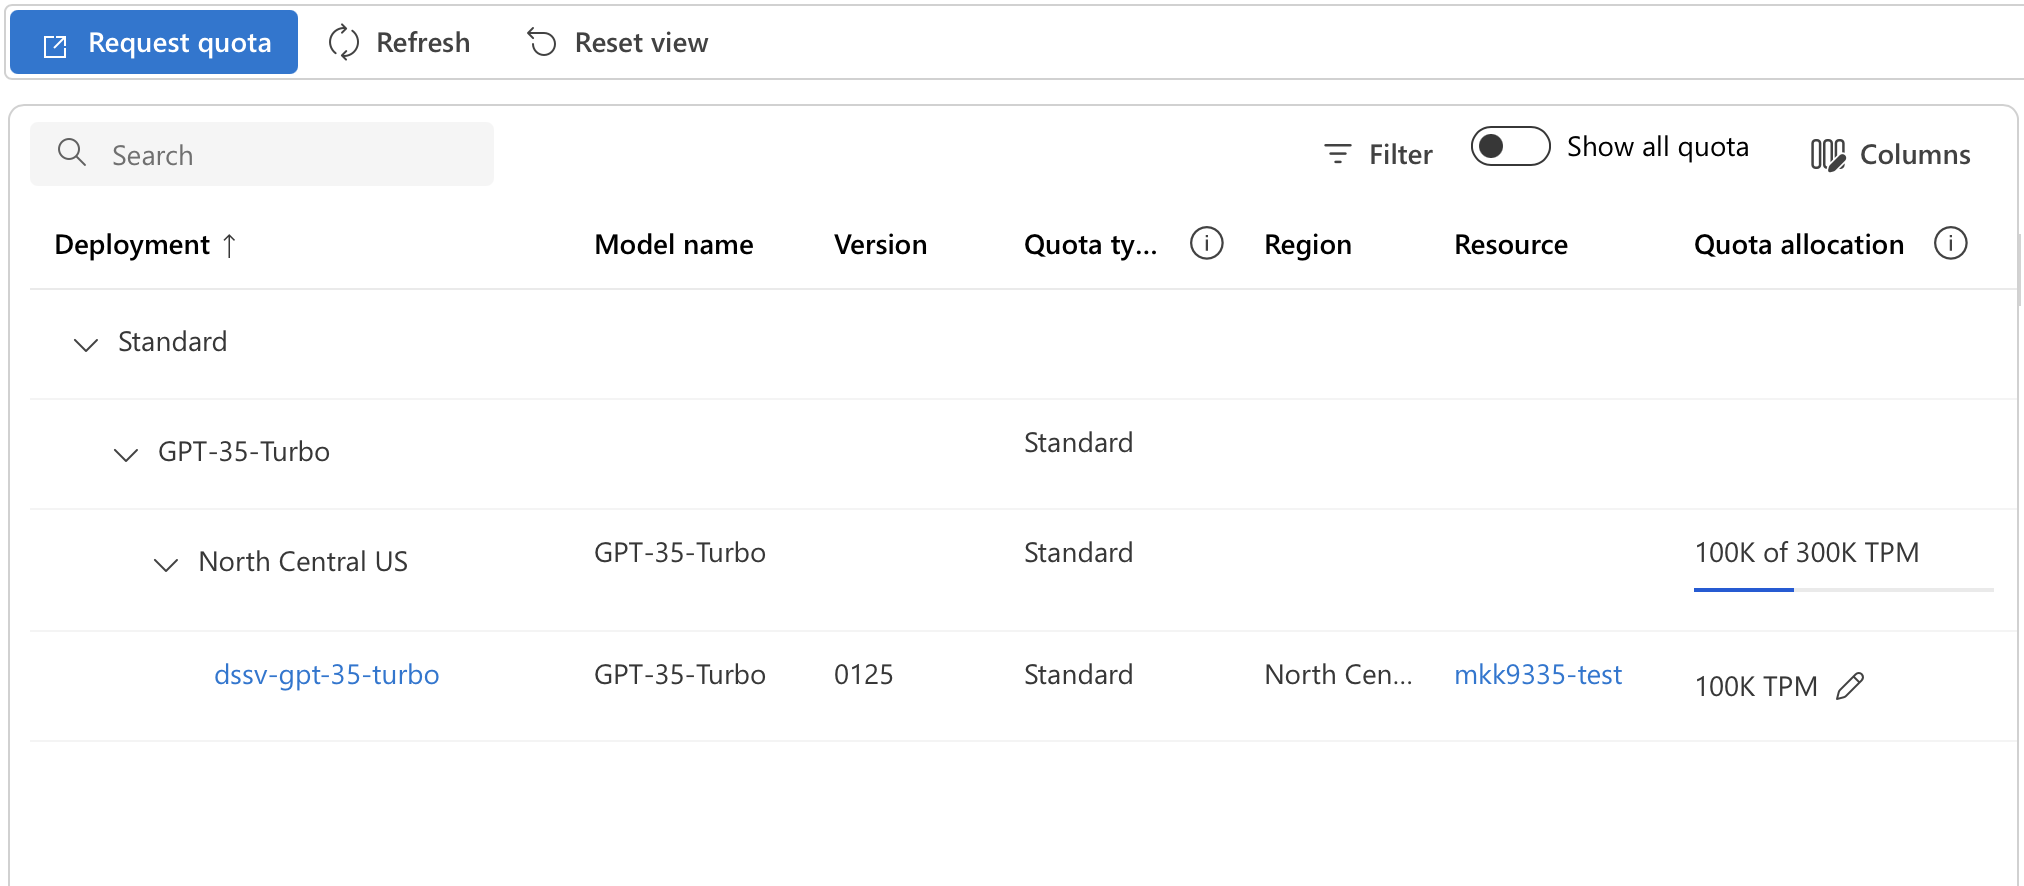
Task: Open the mkk9335-test resource link
Action: click(1537, 675)
